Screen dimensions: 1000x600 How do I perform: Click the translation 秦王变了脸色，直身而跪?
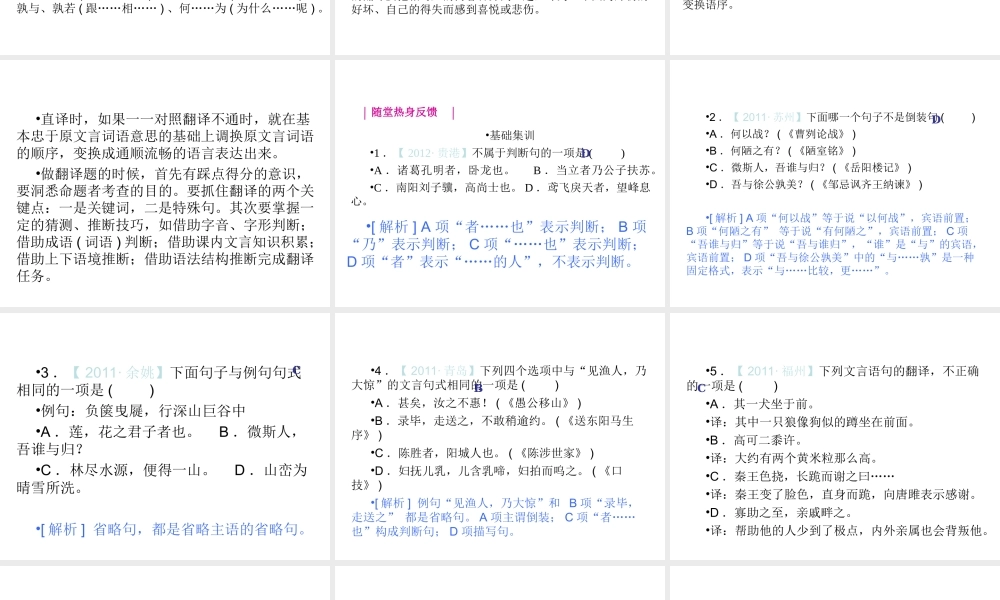point(843,494)
